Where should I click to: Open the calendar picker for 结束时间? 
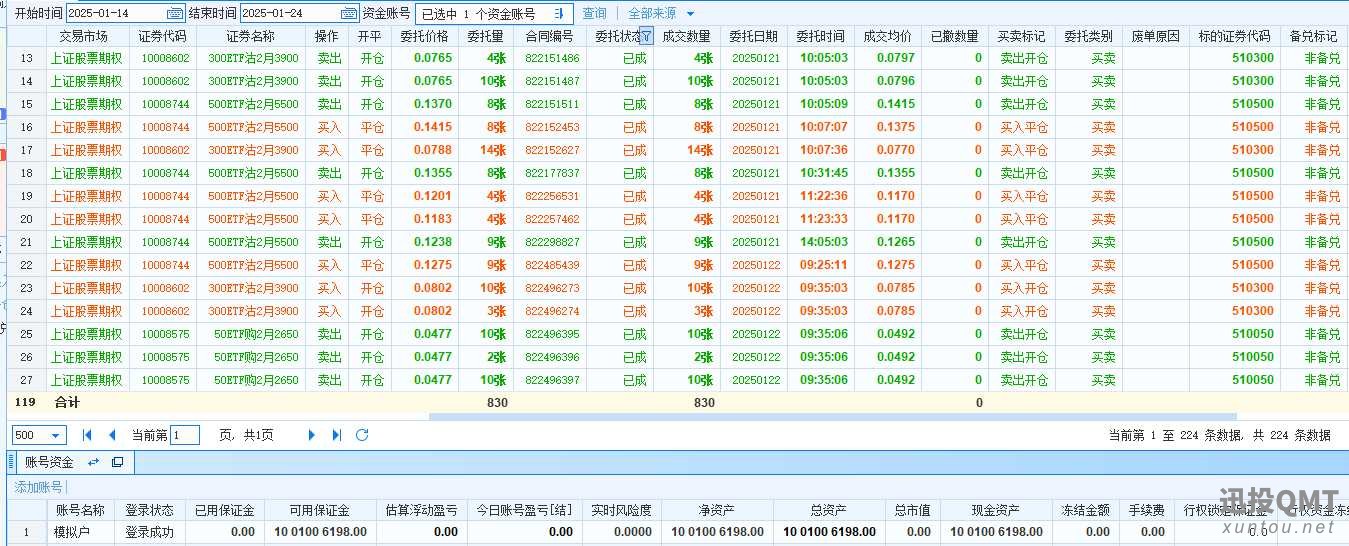pyautogui.click(x=348, y=14)
